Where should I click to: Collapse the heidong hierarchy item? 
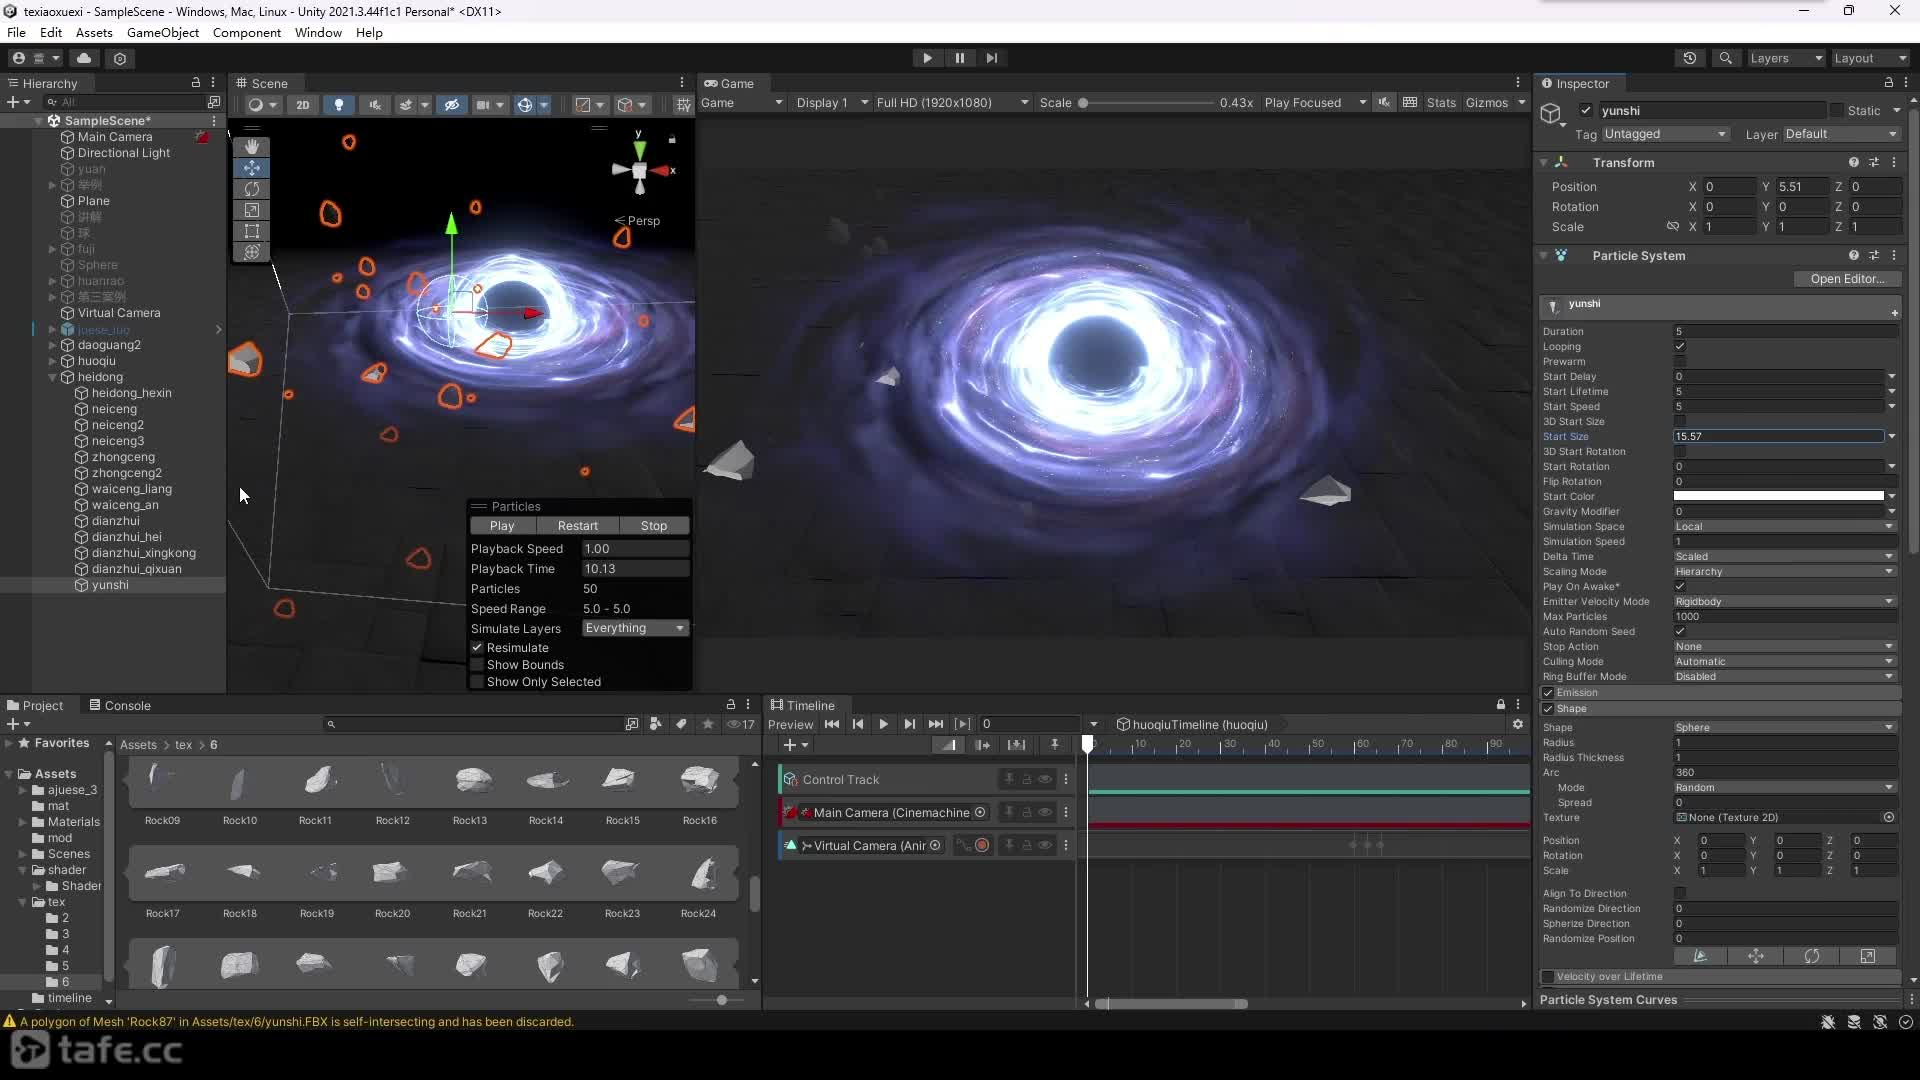52,377
